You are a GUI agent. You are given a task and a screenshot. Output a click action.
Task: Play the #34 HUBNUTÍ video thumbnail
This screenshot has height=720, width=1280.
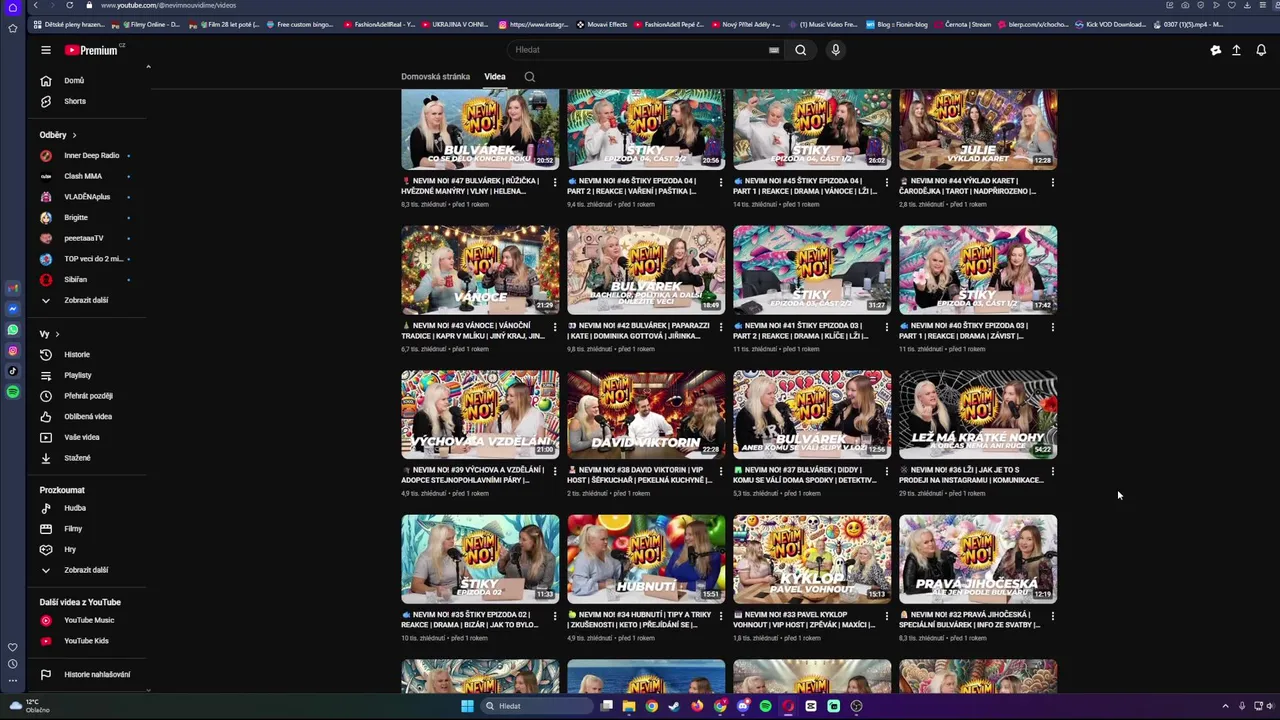point(646,559)
